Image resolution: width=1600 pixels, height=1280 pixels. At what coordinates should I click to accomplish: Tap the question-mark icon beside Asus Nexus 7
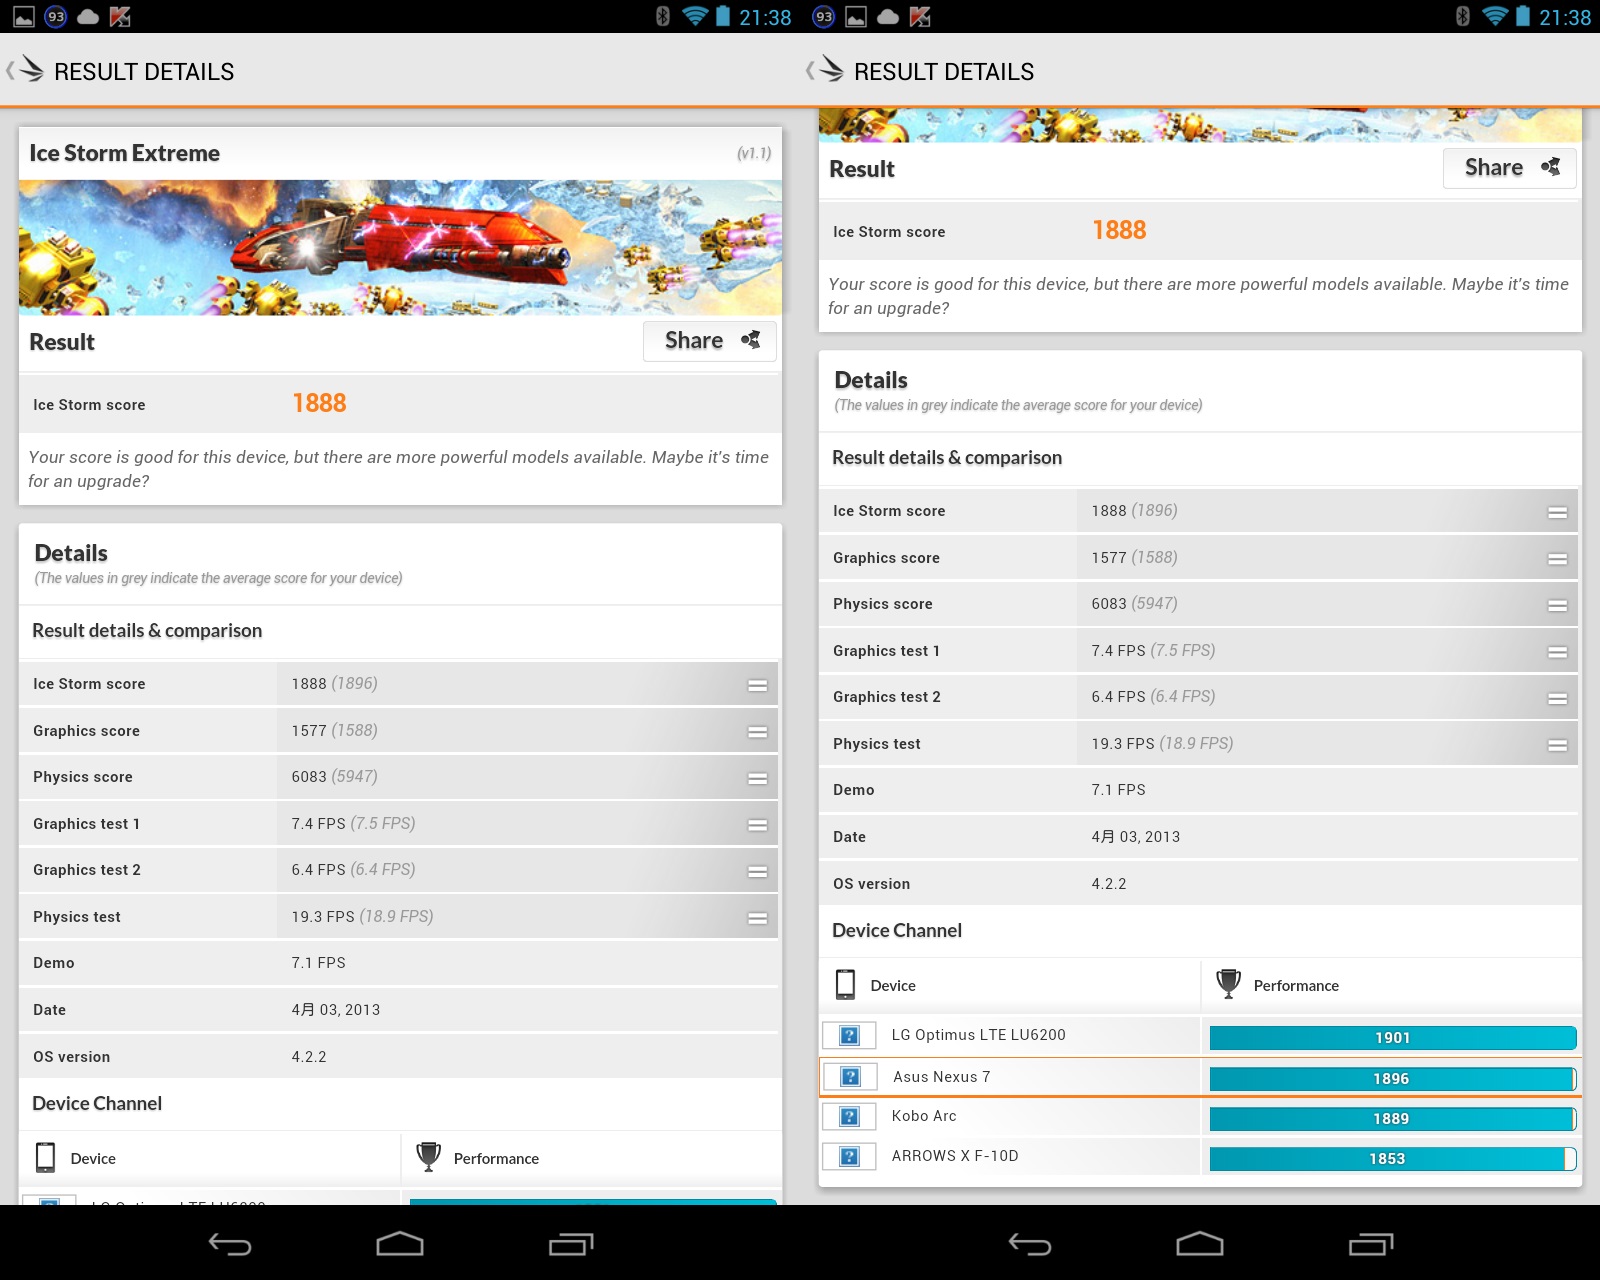point(850,1077)
